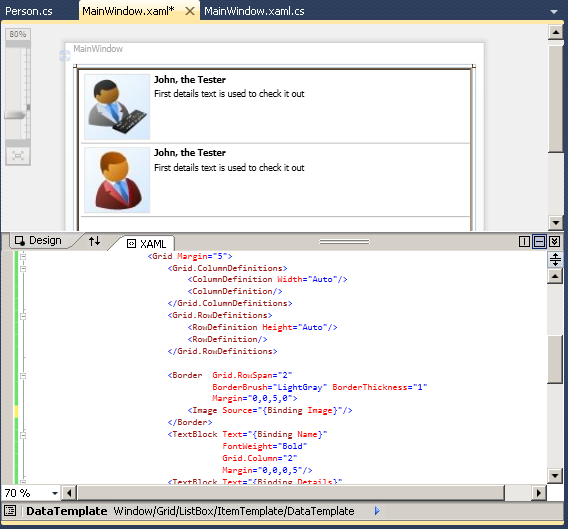
Task: Collapse the bottom pane
Action: pyautogui.click(x=554, y=242)
